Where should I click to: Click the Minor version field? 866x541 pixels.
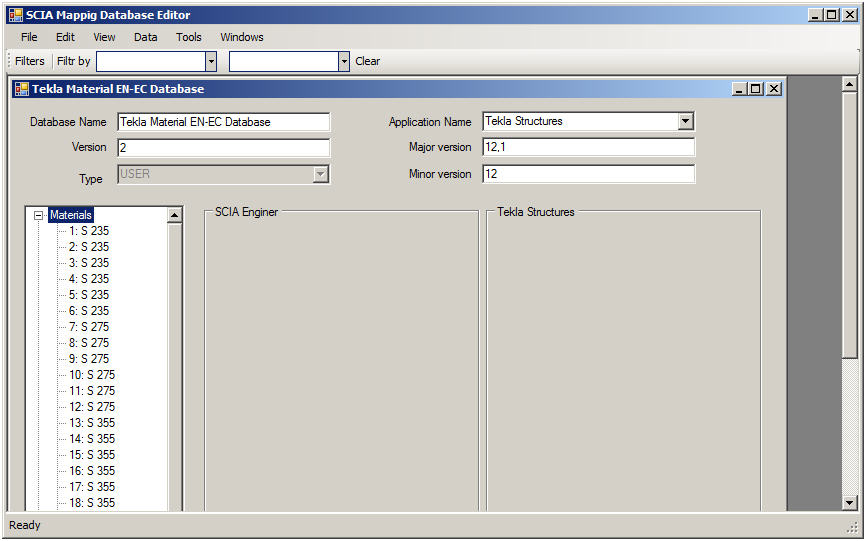588,174
